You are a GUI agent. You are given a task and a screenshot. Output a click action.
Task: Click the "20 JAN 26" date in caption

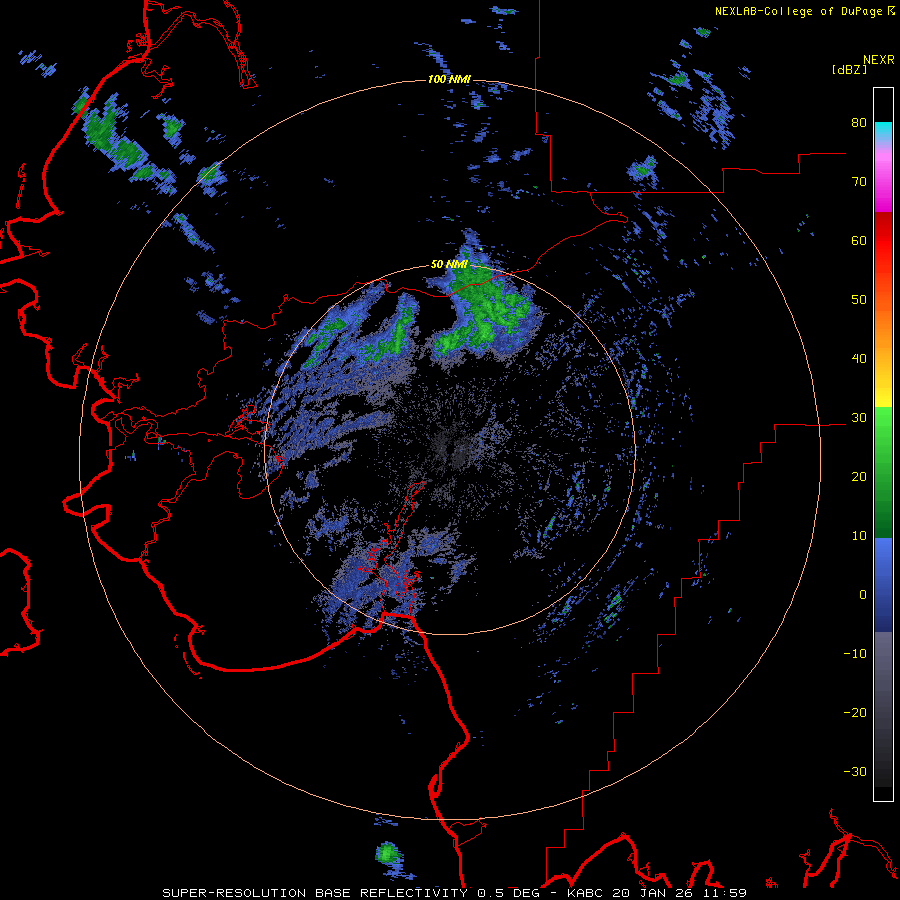click(x=652, y=893)
